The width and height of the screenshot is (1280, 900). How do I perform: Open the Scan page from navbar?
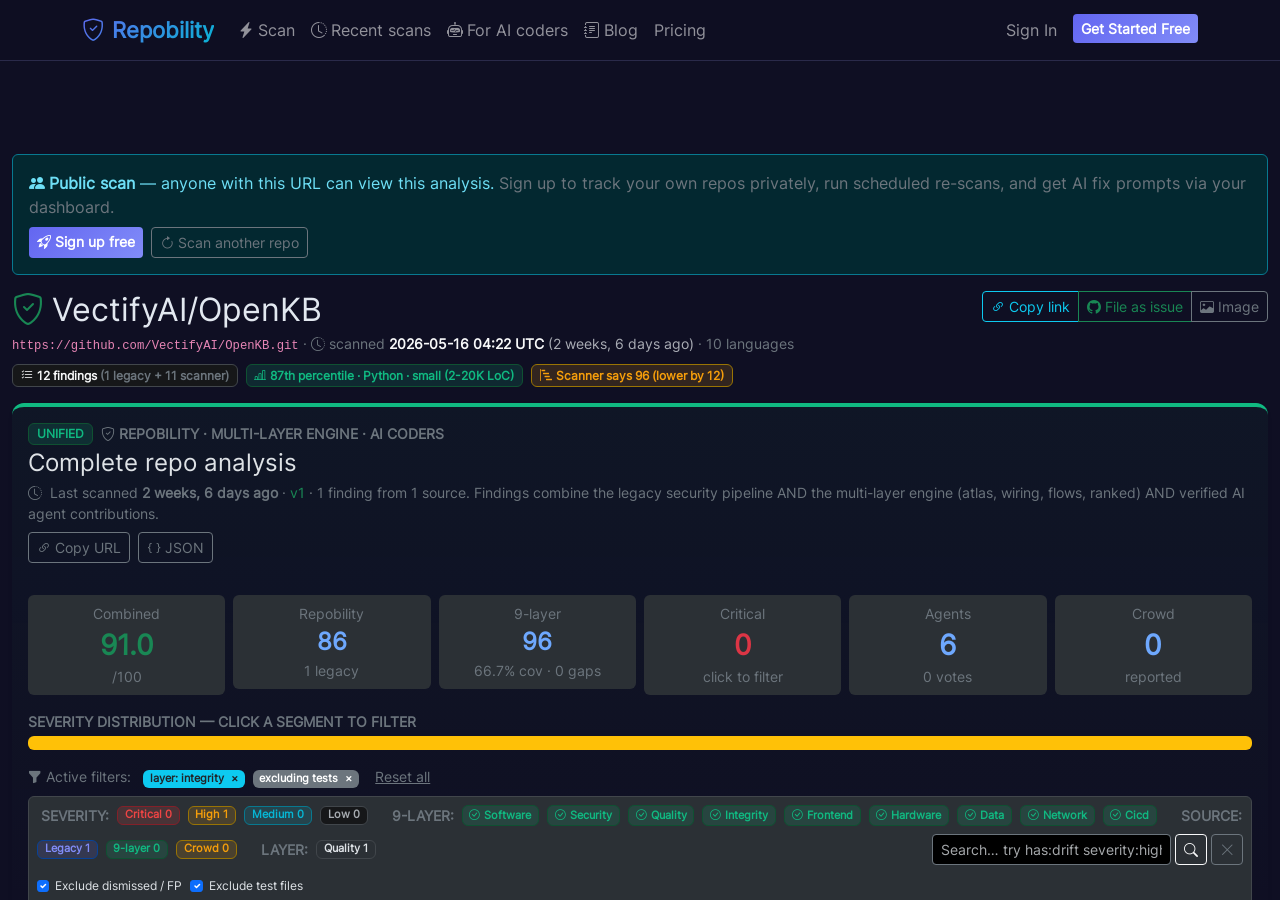click(x=267, y=30)
